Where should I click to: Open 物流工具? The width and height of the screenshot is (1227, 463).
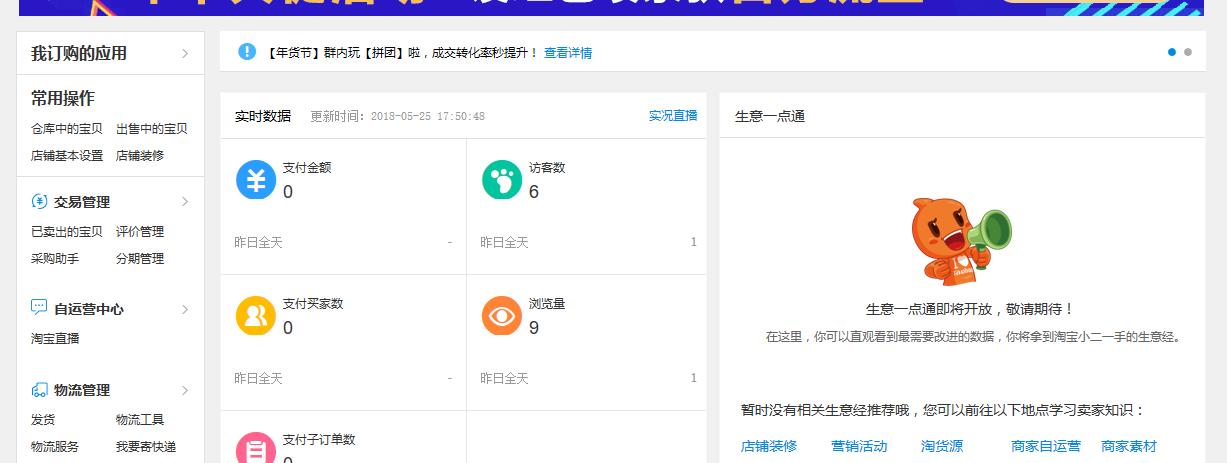coord(140,420)
